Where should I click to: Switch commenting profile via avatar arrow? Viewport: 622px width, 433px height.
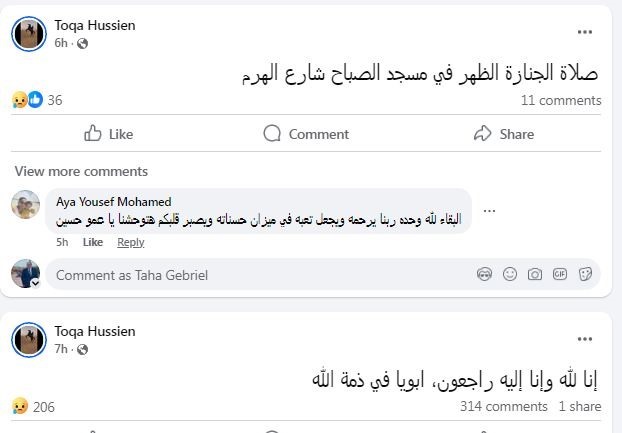[35, 283]
